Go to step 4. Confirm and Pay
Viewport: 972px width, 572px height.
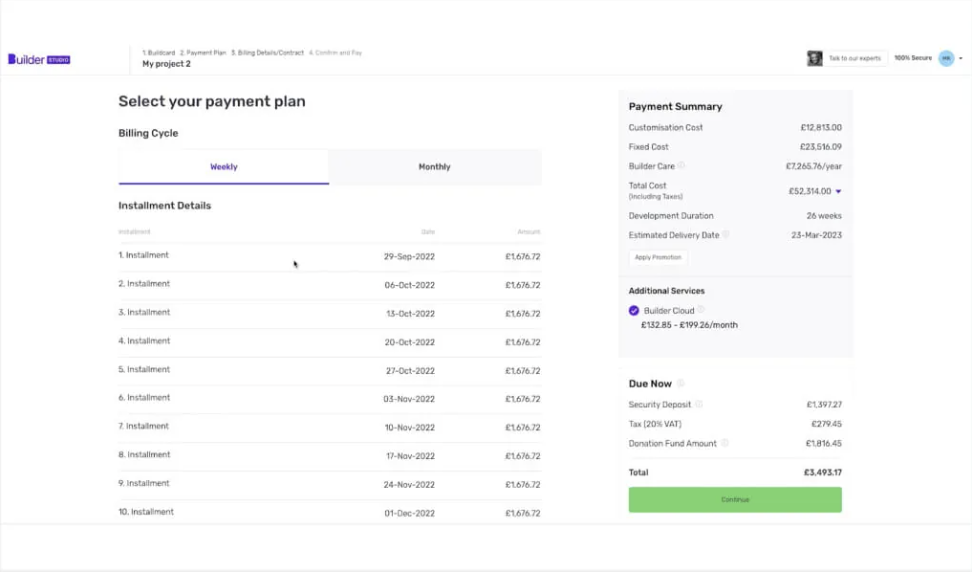pos(335,53)
